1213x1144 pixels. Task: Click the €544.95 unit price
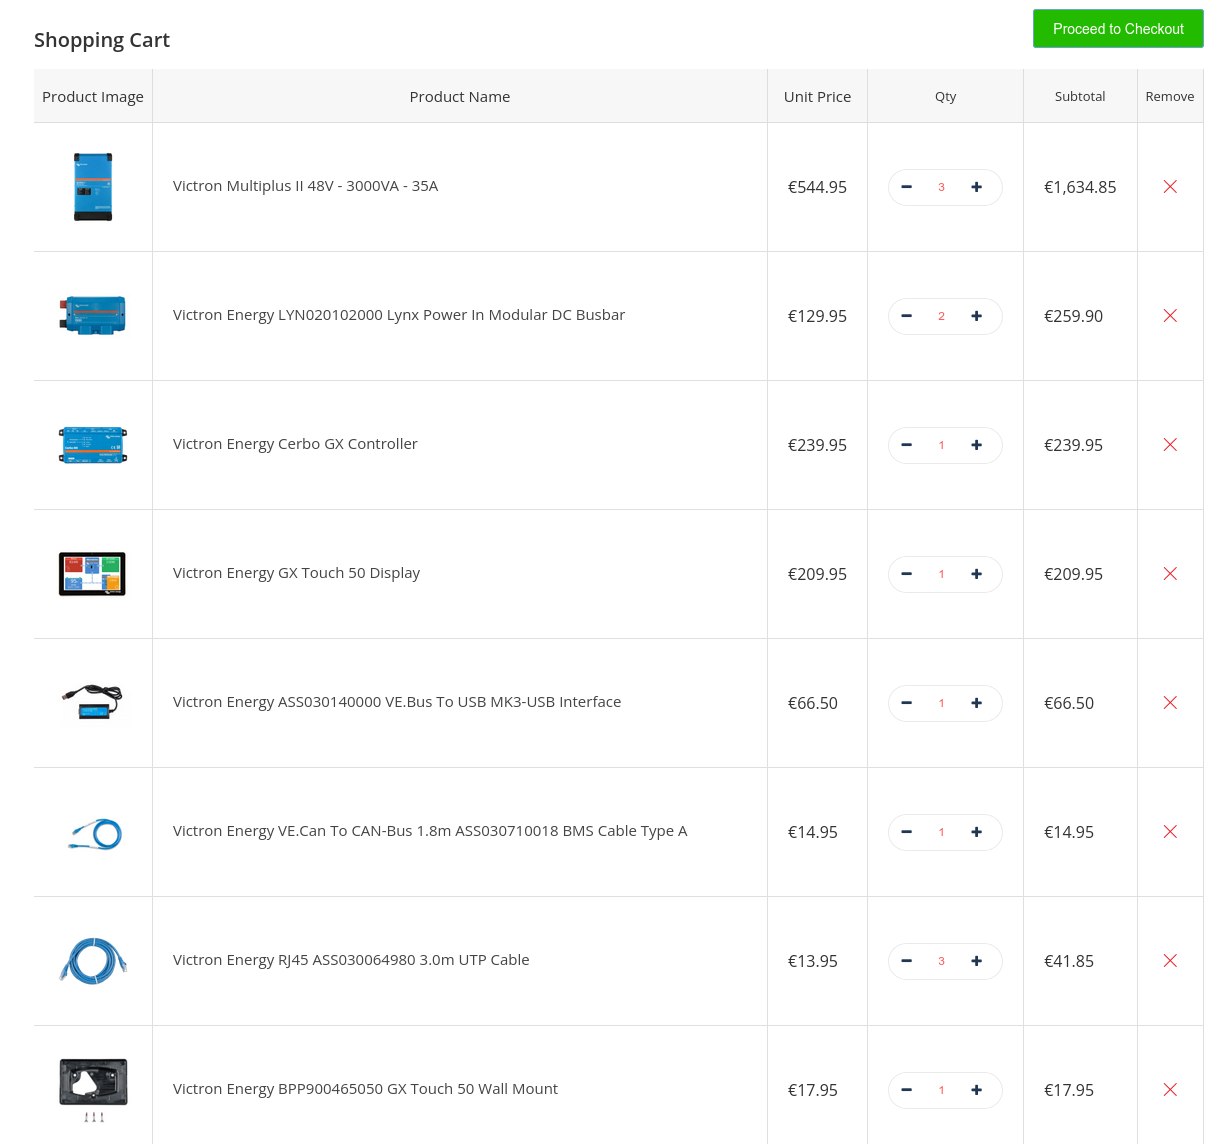[x=817, y=187]
